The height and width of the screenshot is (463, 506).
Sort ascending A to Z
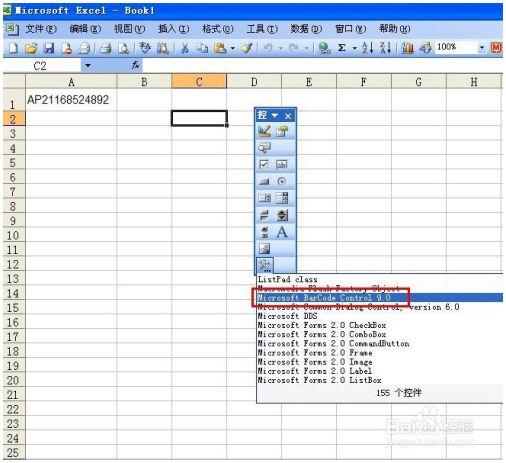click(368, 48)
